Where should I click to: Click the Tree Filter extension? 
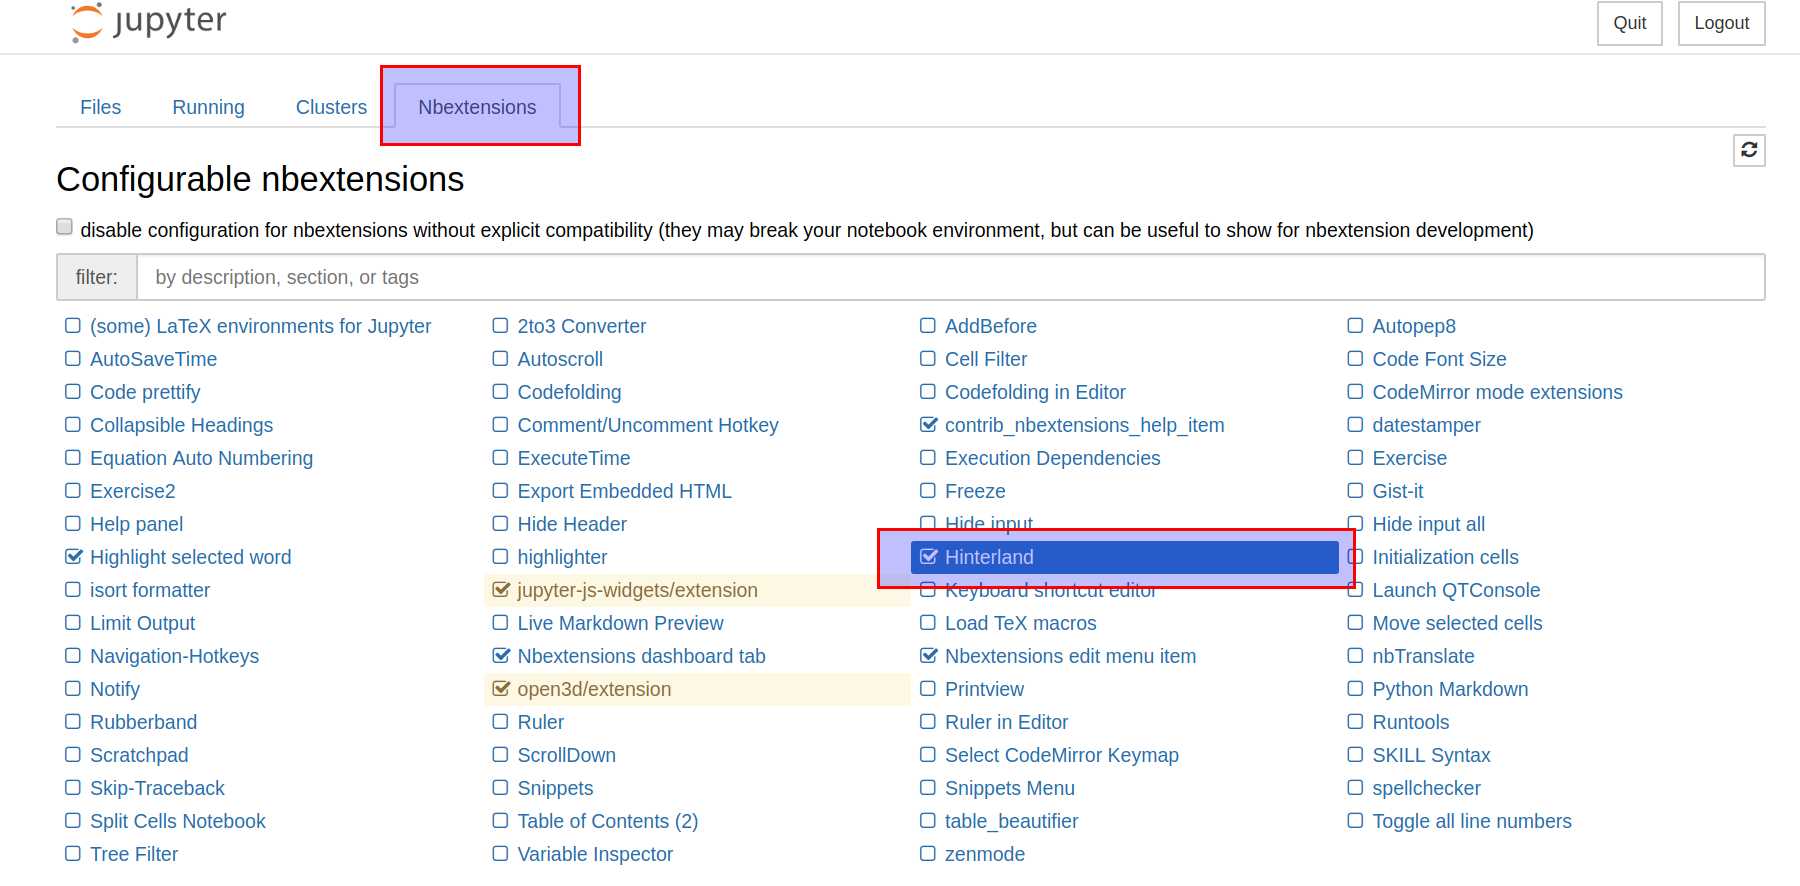click(x=134, y=854)
